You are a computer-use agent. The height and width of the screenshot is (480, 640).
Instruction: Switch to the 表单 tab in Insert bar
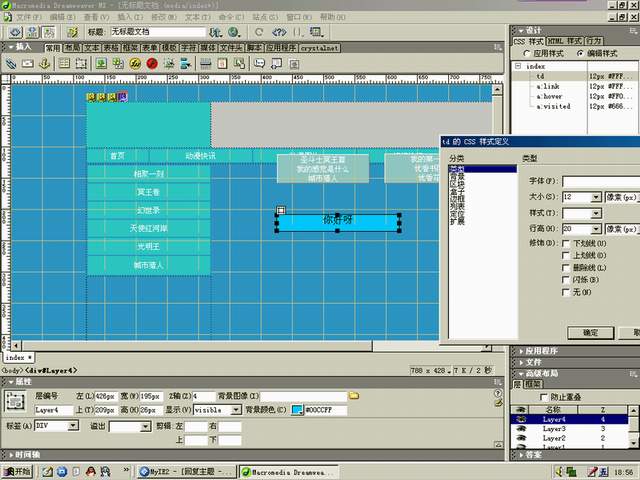point(148,47)
